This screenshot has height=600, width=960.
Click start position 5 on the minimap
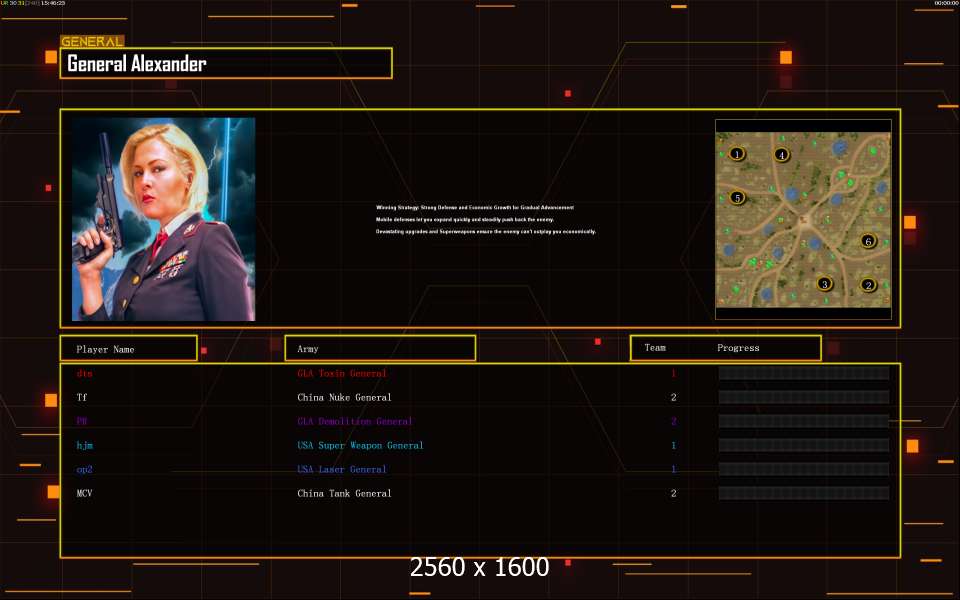[738, 198]
